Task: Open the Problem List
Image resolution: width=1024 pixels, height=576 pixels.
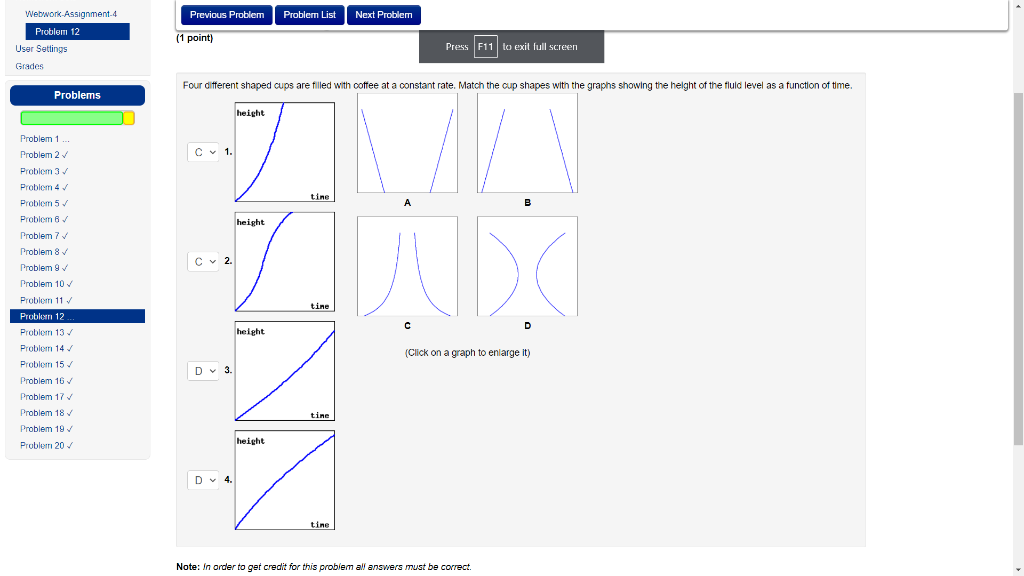Action: (309, 15)
